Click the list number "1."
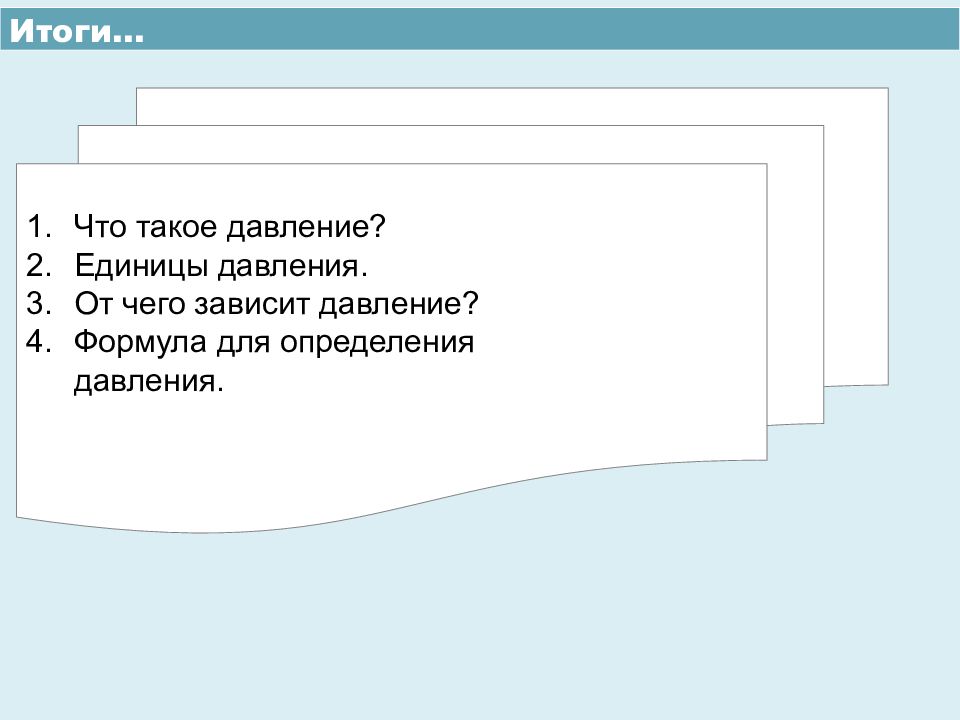The image size is (960, 720). (38, 226)
